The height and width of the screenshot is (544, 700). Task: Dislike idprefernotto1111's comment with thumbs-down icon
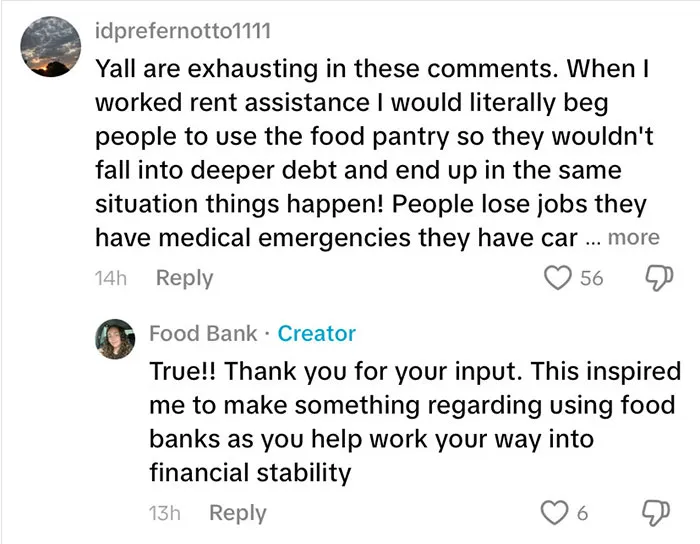659,278
